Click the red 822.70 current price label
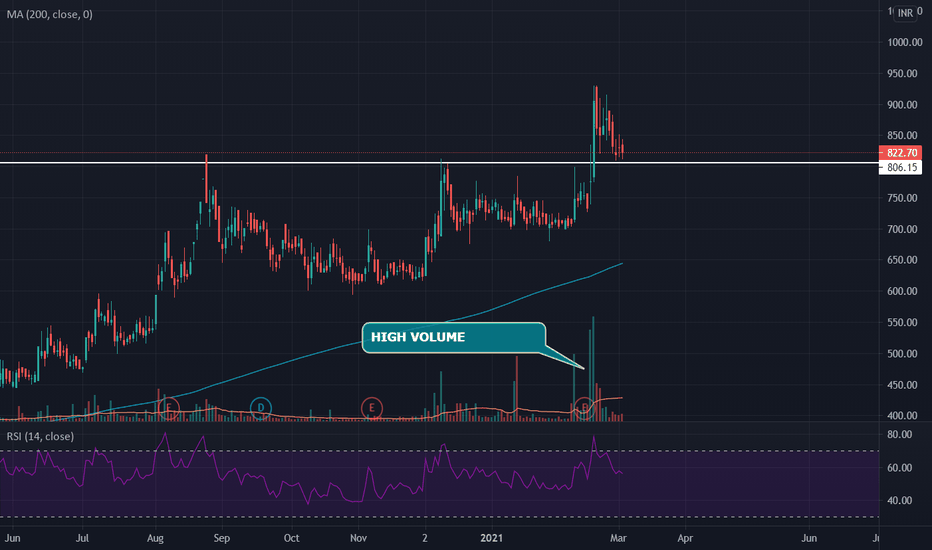This screenshot has width=932, height=550. (x=900, y=153)
